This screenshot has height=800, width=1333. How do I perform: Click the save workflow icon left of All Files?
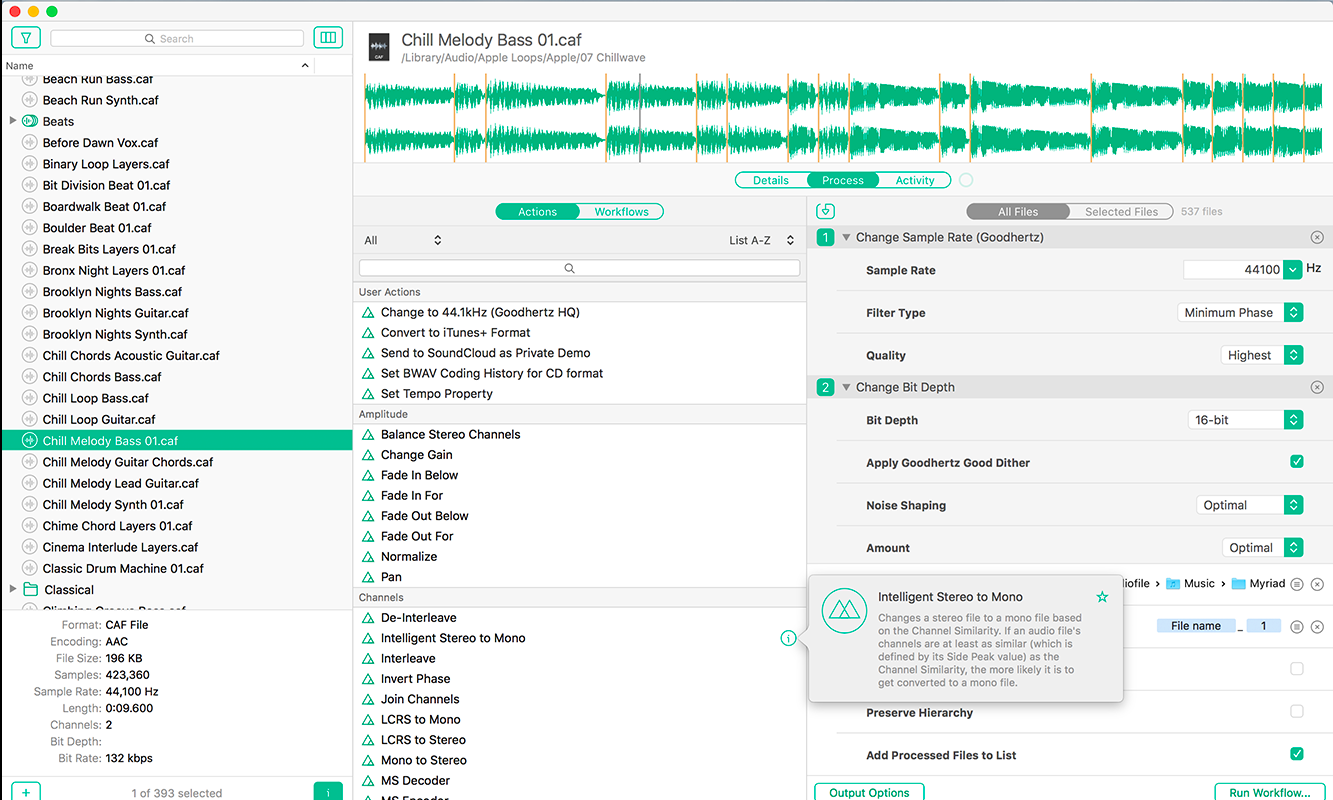pyautogui.click(x=825, y=211)
